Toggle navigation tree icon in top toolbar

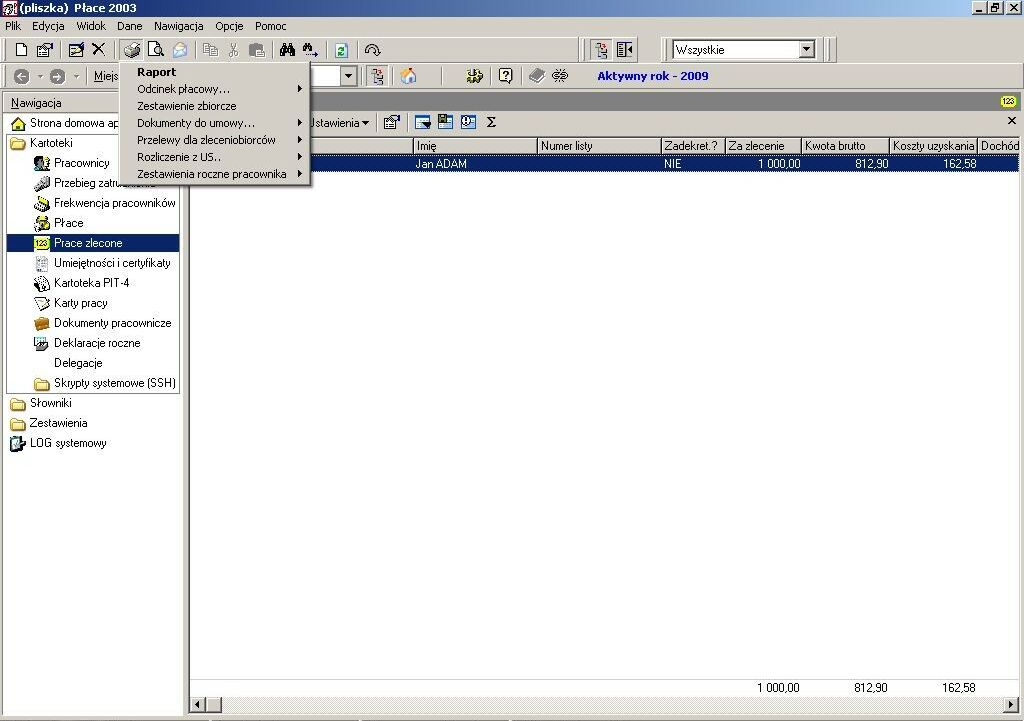(x=601, y=50)
